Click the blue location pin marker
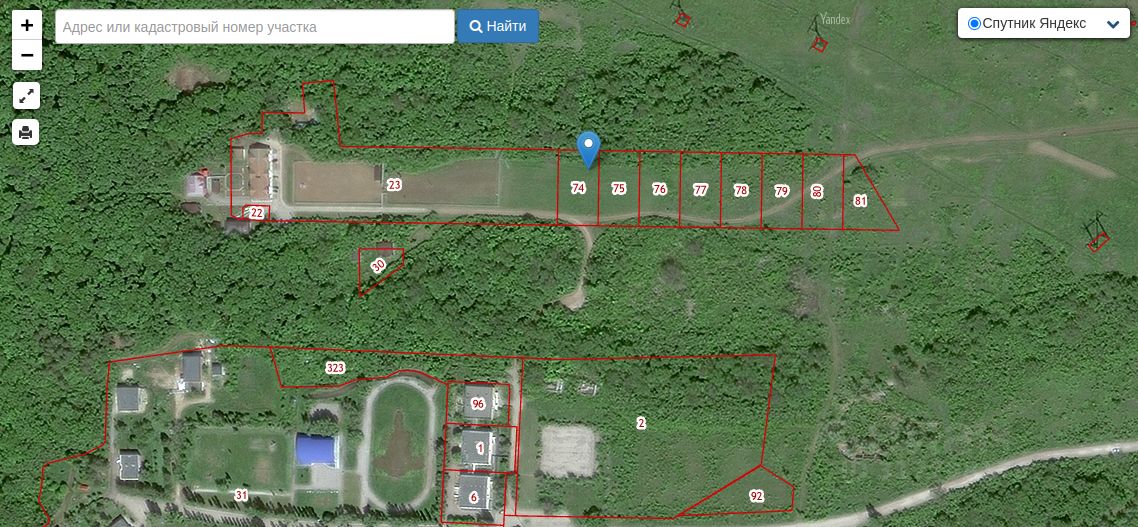1138x527 pixels. coord(589,150)
